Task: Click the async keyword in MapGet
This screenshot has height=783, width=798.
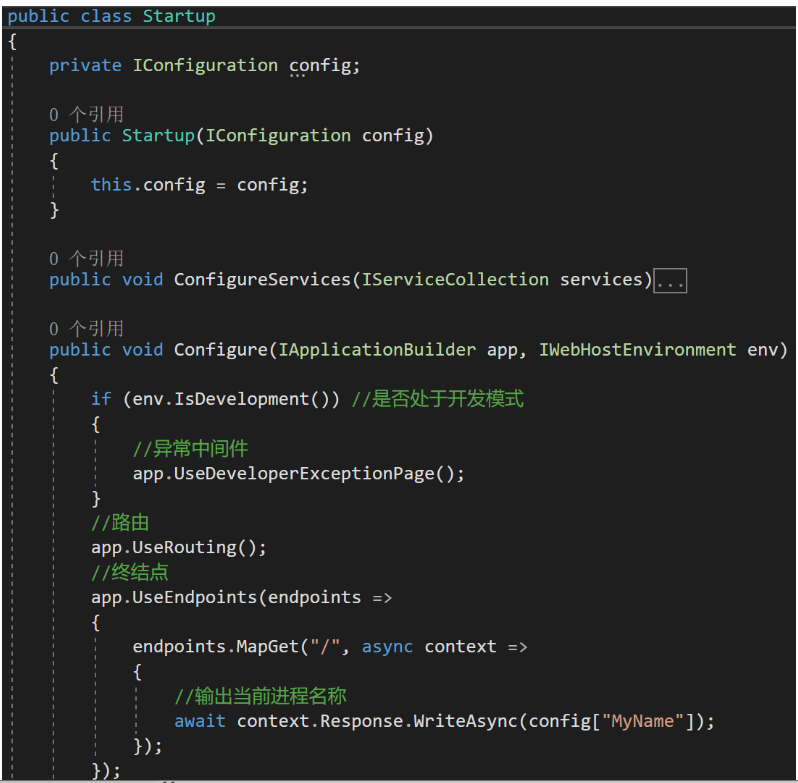Action: (x=387, y=647)
